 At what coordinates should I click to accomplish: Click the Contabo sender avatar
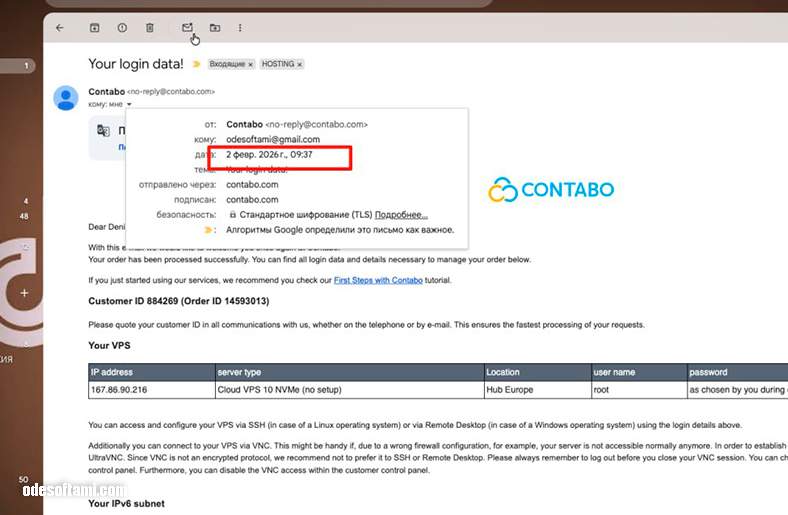click(66, 98)
